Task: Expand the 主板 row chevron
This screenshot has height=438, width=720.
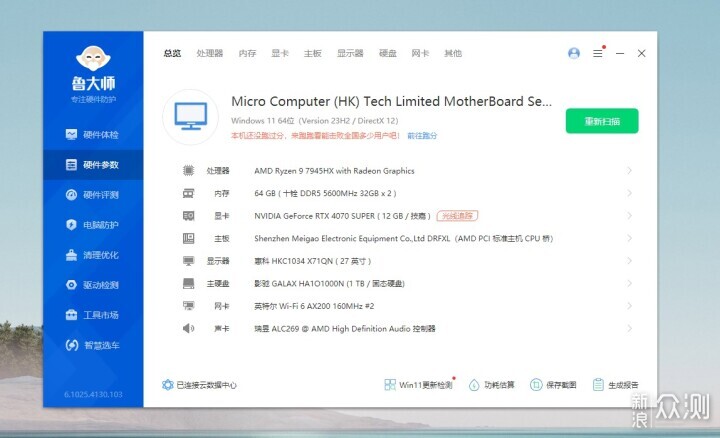Action: (629, 238)
